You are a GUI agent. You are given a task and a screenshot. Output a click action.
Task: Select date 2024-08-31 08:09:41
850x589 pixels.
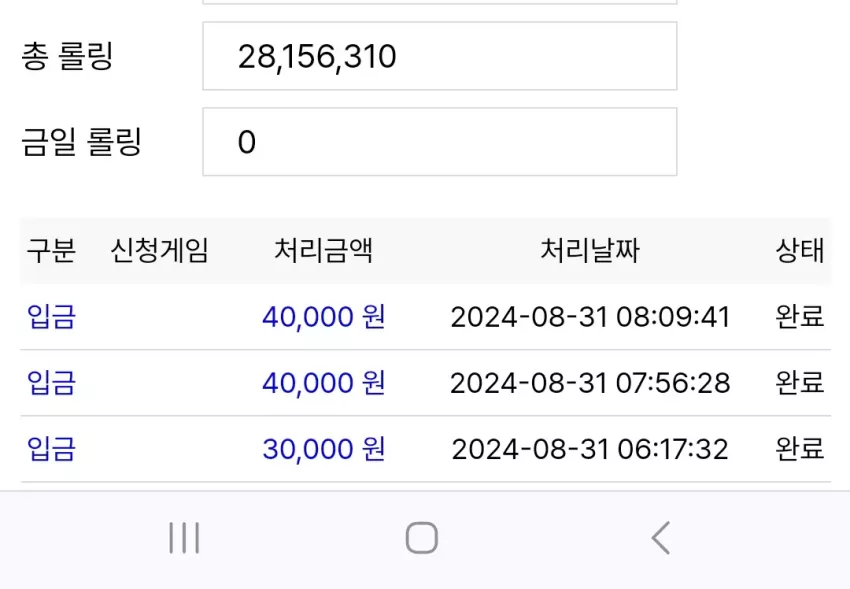(590, 317)
